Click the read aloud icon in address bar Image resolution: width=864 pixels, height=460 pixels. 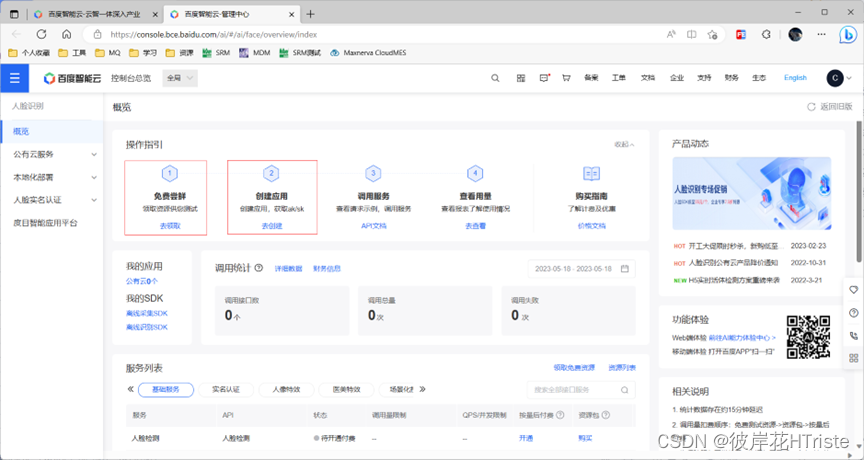(671, 34)
